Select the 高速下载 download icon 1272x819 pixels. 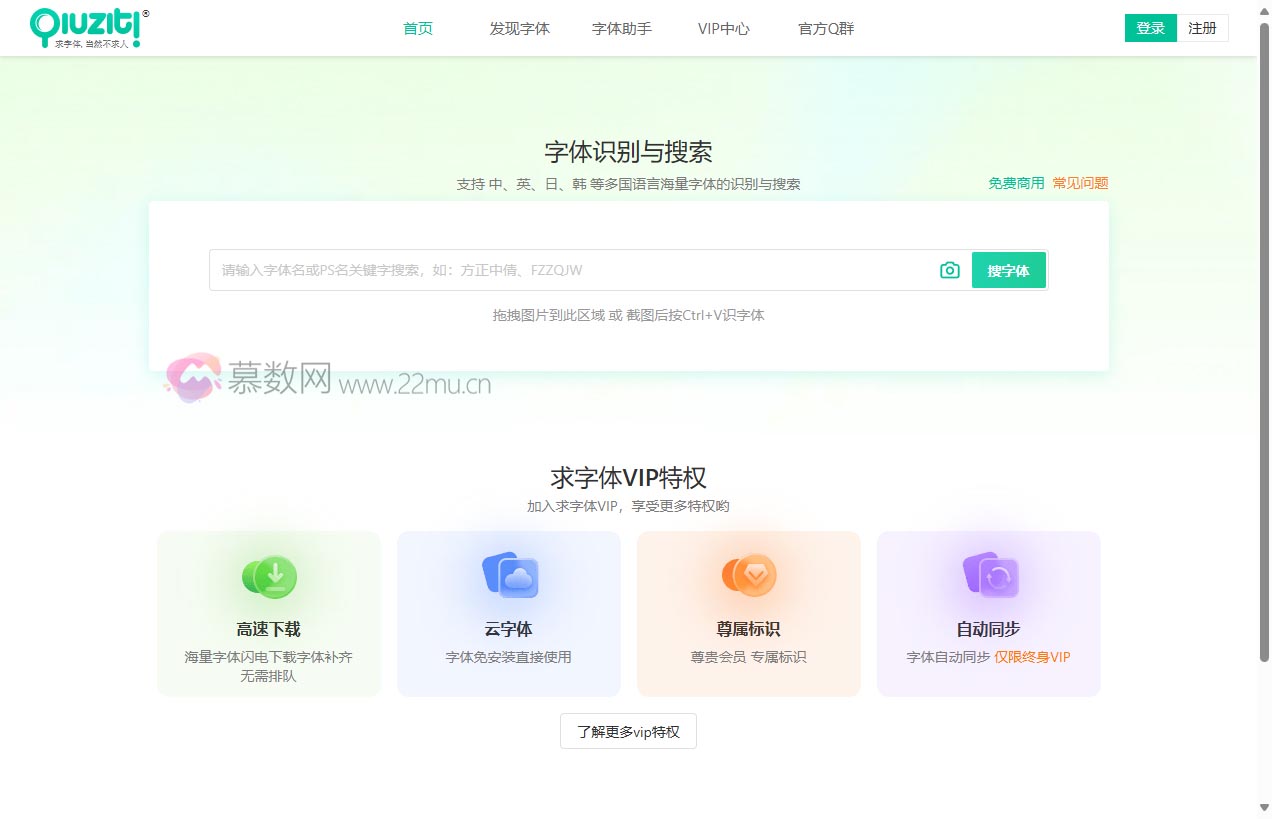268,575
